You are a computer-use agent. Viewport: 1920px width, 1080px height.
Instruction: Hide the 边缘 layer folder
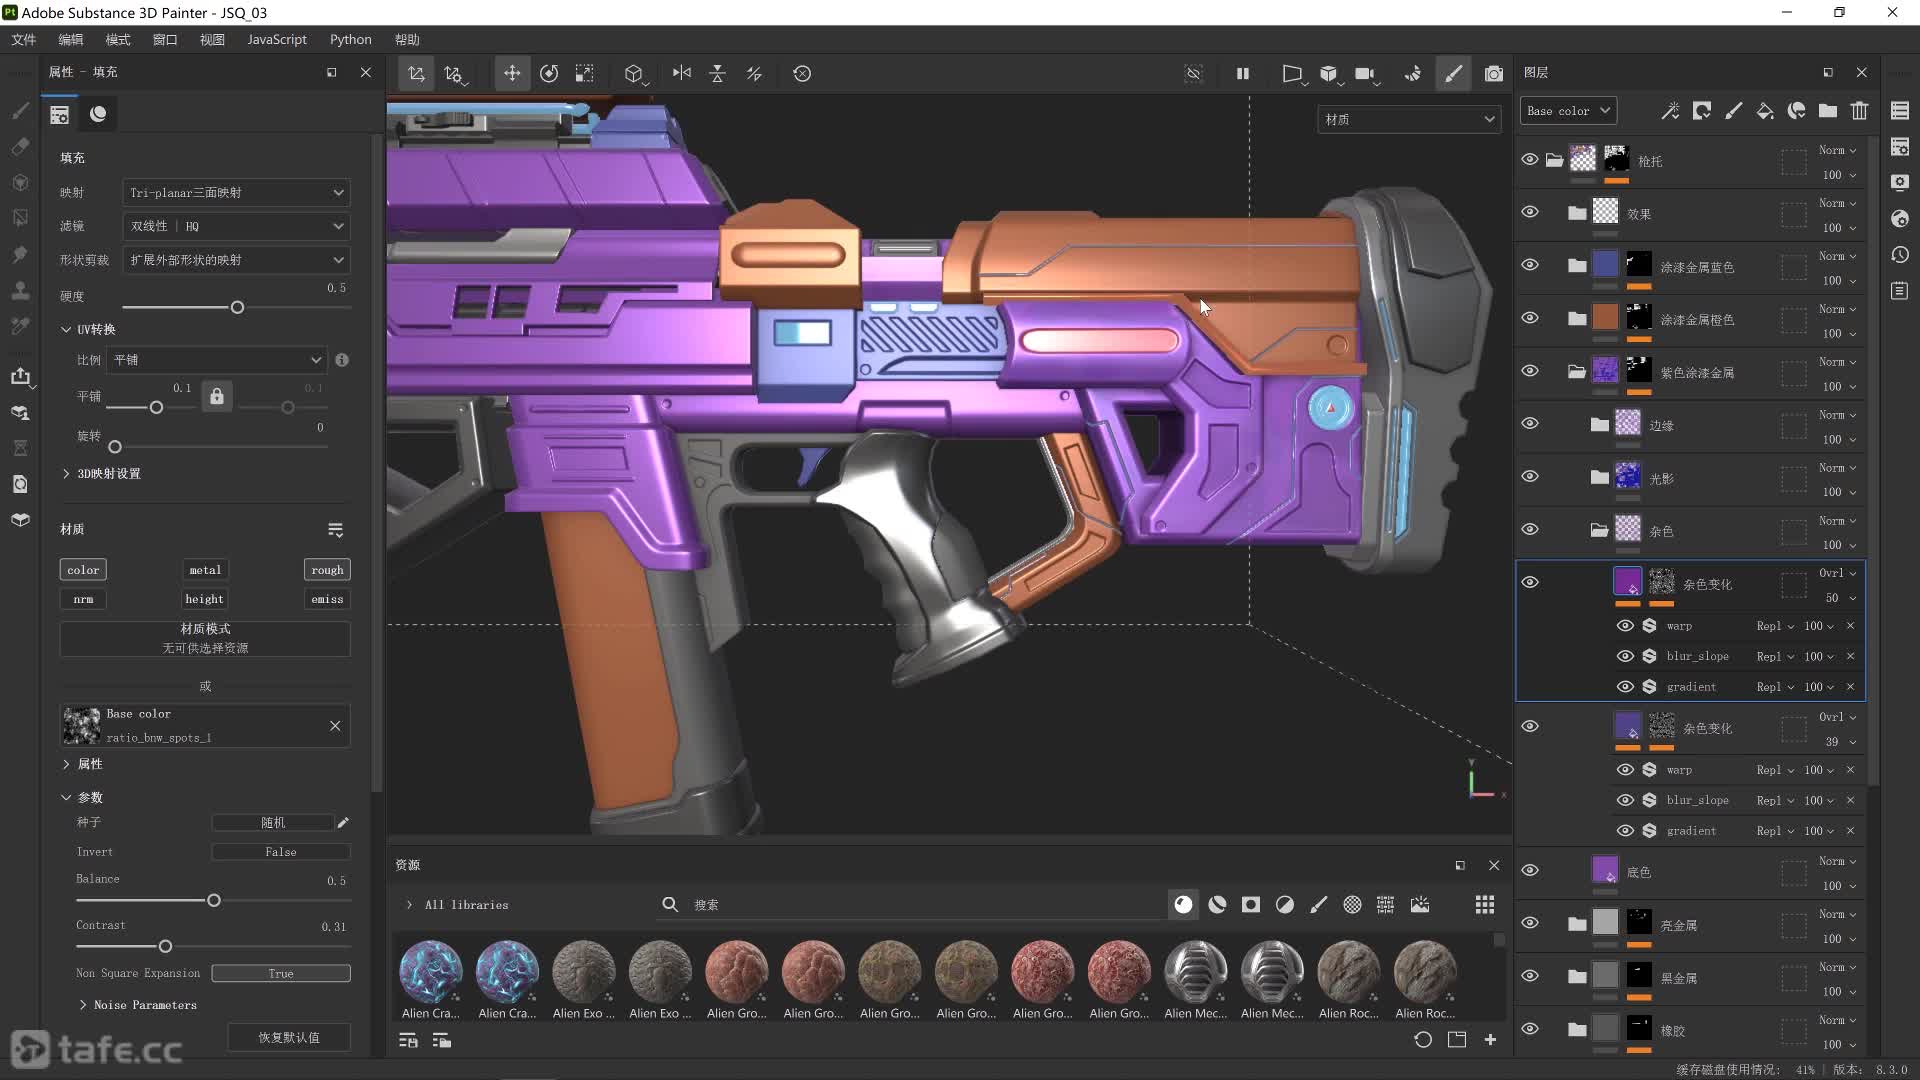1530,423
